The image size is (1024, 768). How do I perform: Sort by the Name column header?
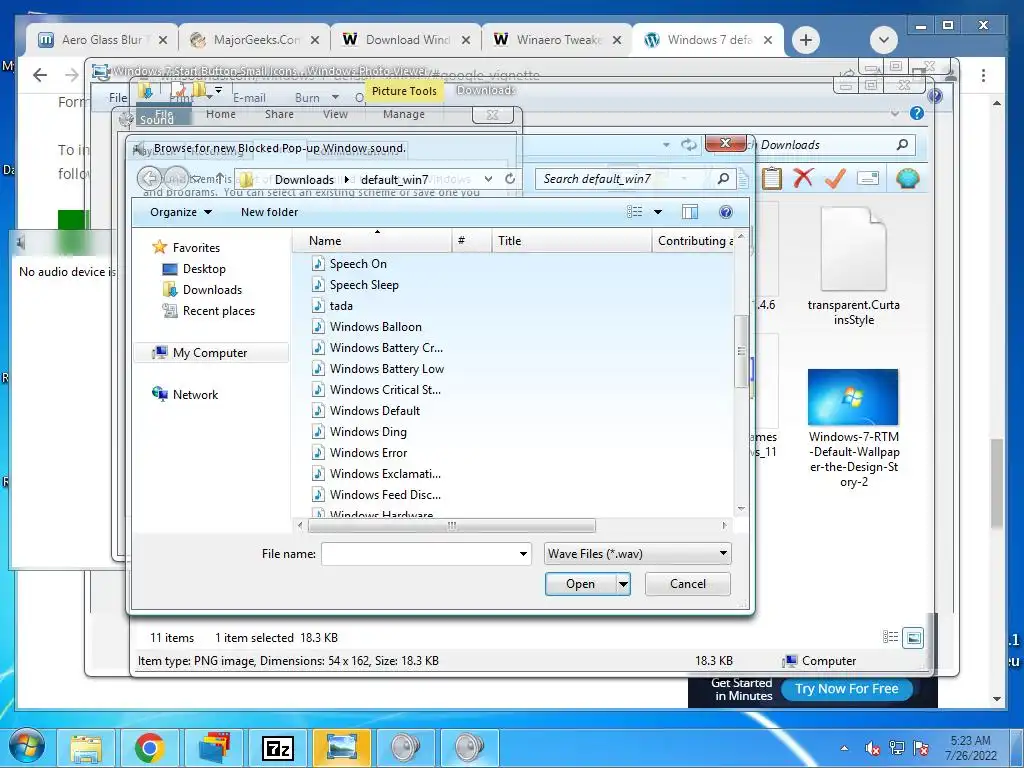click(372, 241)
